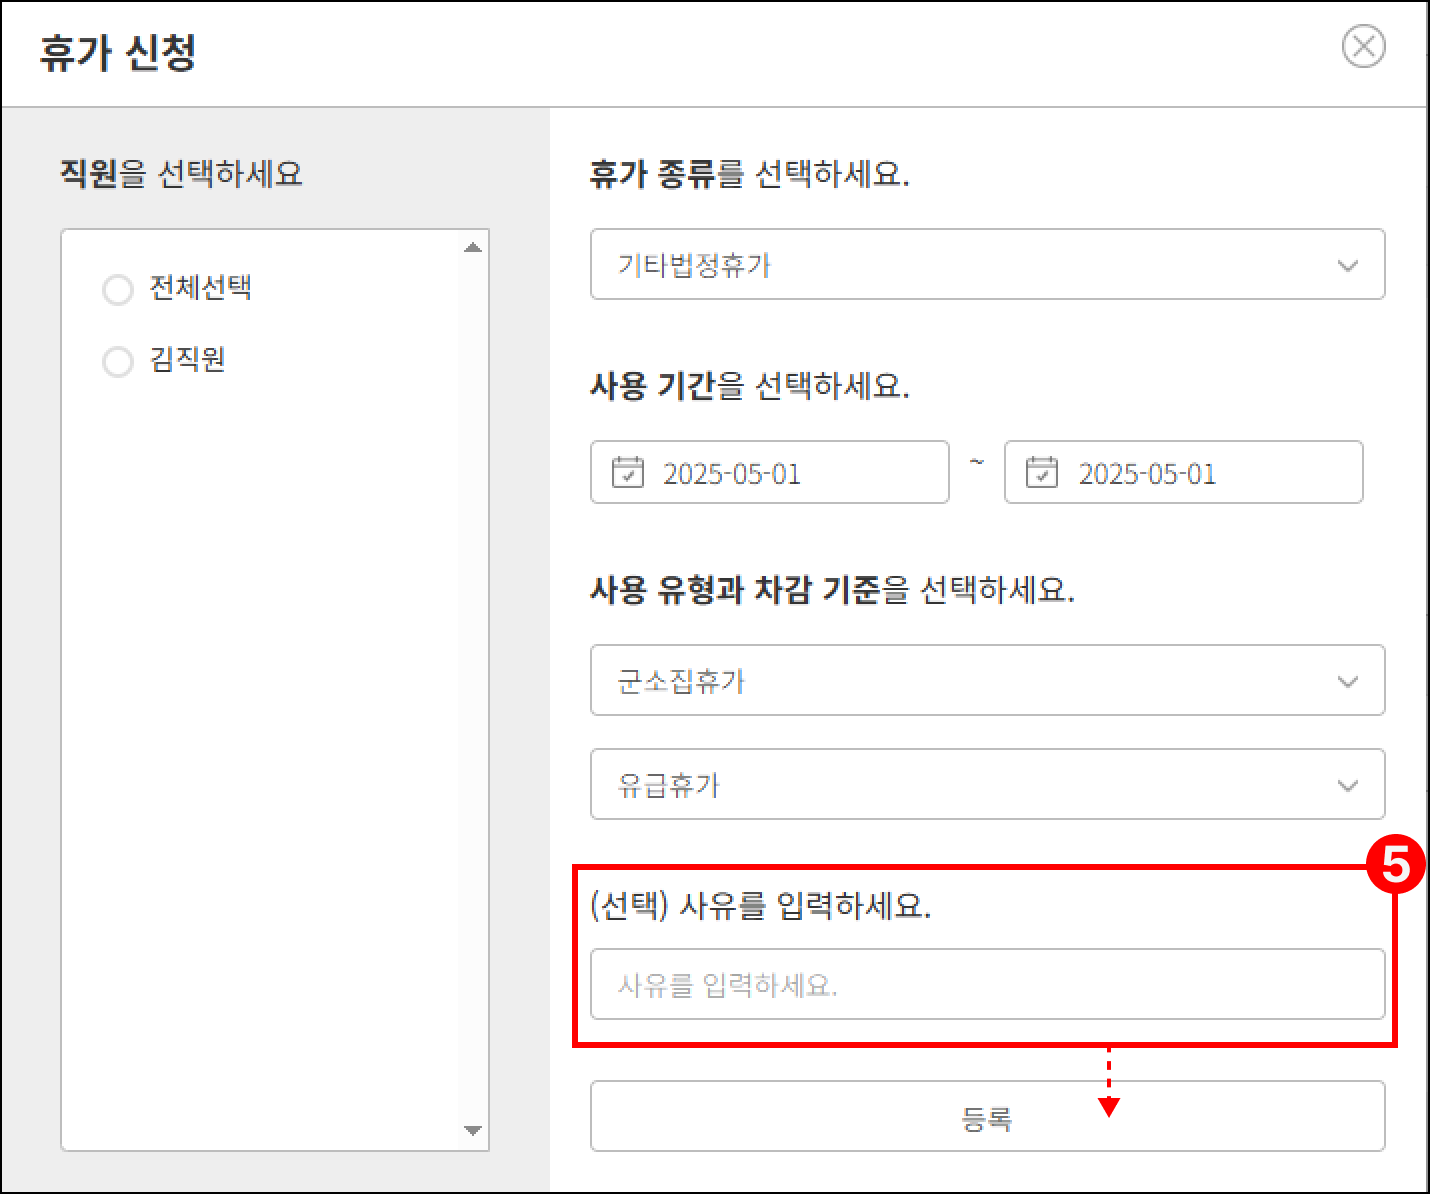Image resolution: width=1430 pixels, height=1194 pixels.
Task: Click employee list scroll down arrow
Action: tap(473, 1131)
